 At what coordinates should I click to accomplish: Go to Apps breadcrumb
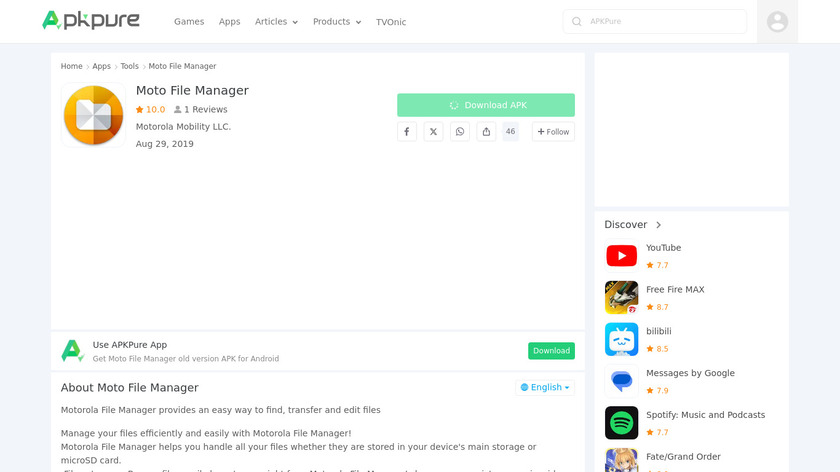(101, 66)
